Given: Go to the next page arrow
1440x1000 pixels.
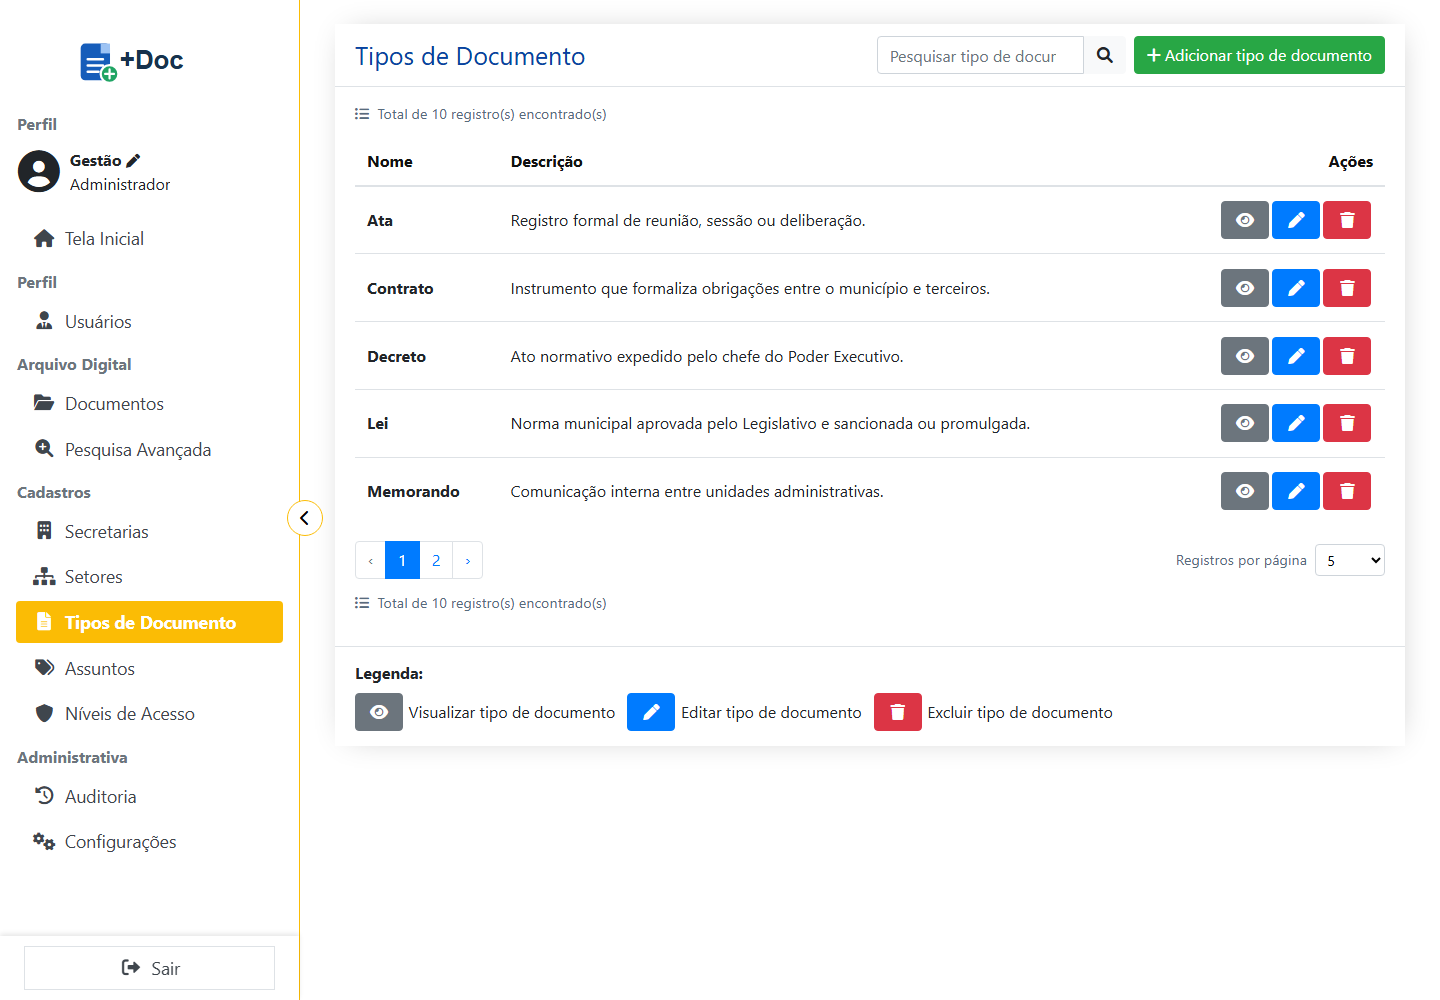Looking at the screenshot, I should point(468,560).
